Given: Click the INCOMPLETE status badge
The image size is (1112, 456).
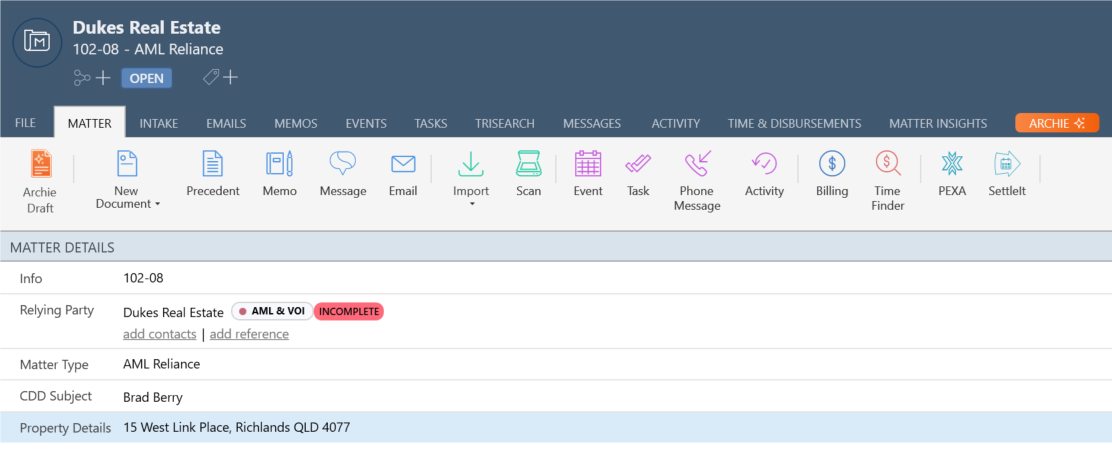Looking at the screenshot, I should click(348, 311).
